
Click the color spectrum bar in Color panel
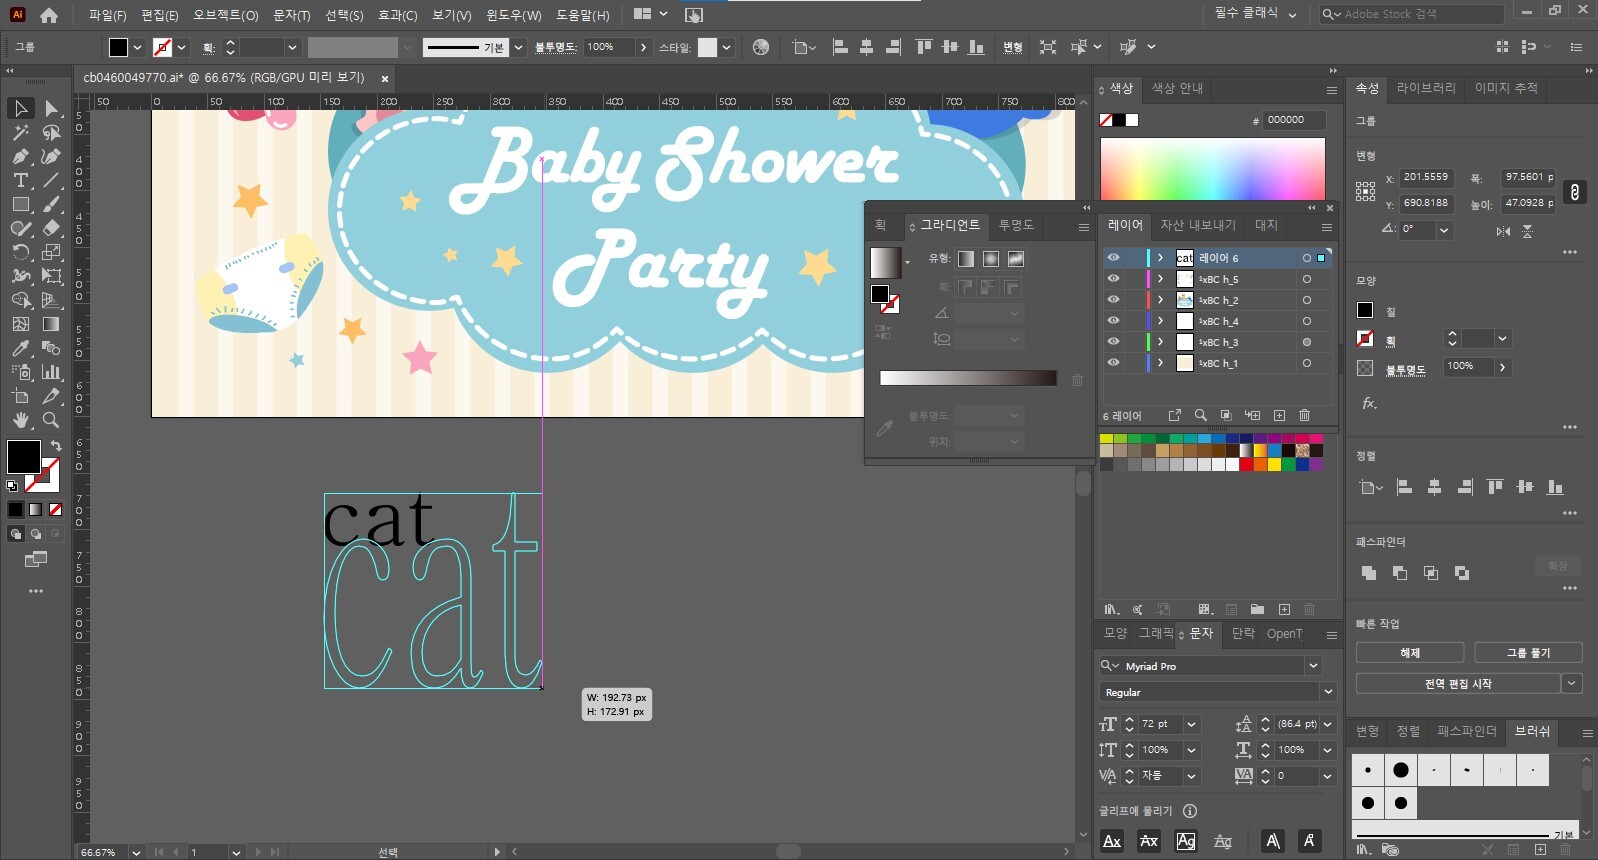click(x=1212, y=168)
